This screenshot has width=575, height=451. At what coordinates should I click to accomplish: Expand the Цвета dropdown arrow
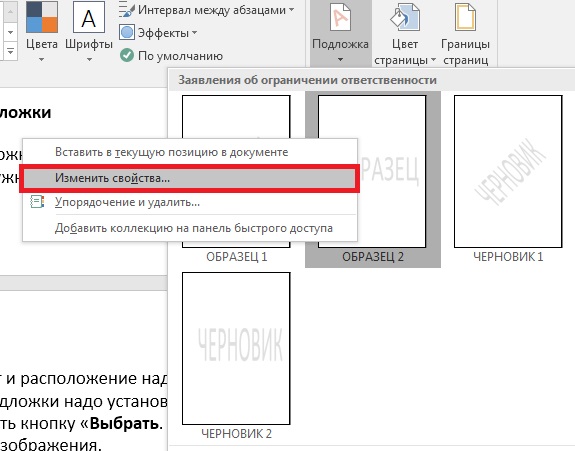coord(41,59)
